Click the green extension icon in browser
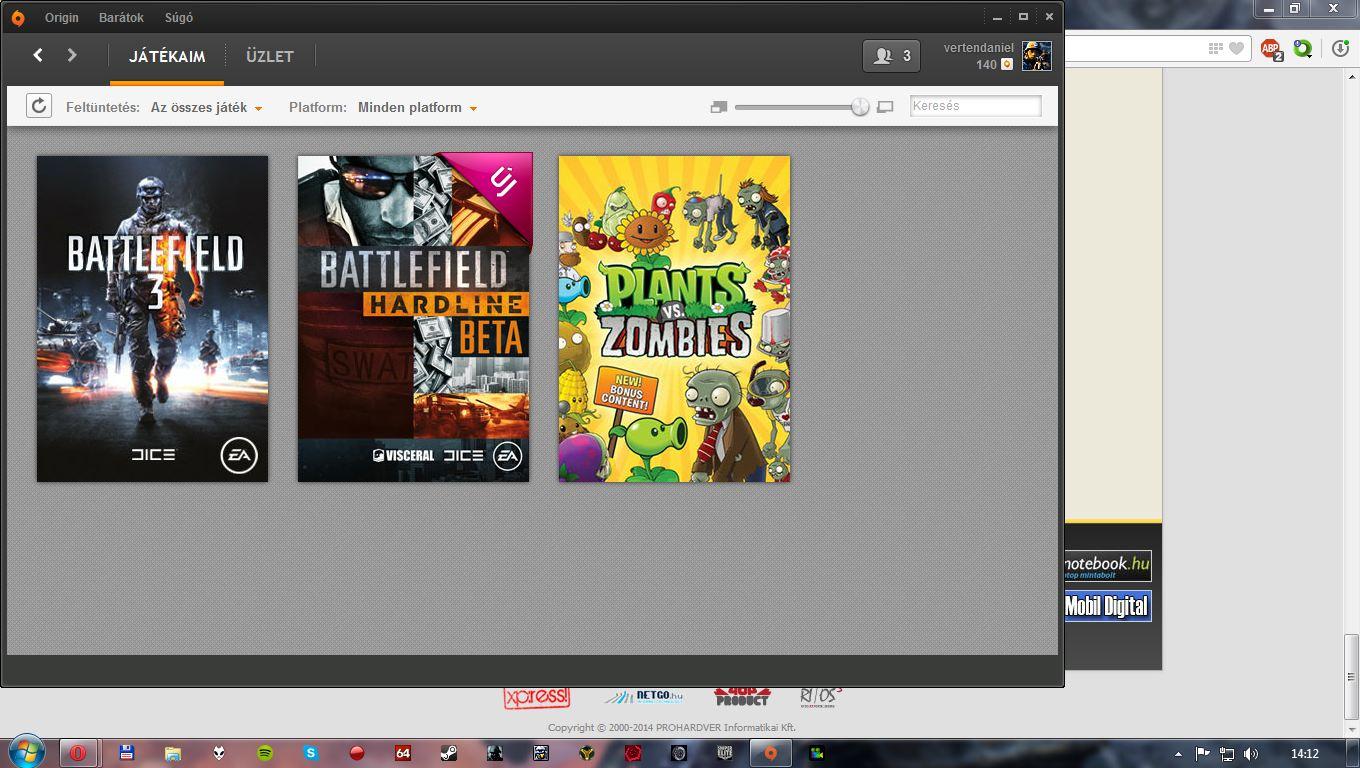Viewport: 1360px width, 768px height. click(x=1303, y=48)
